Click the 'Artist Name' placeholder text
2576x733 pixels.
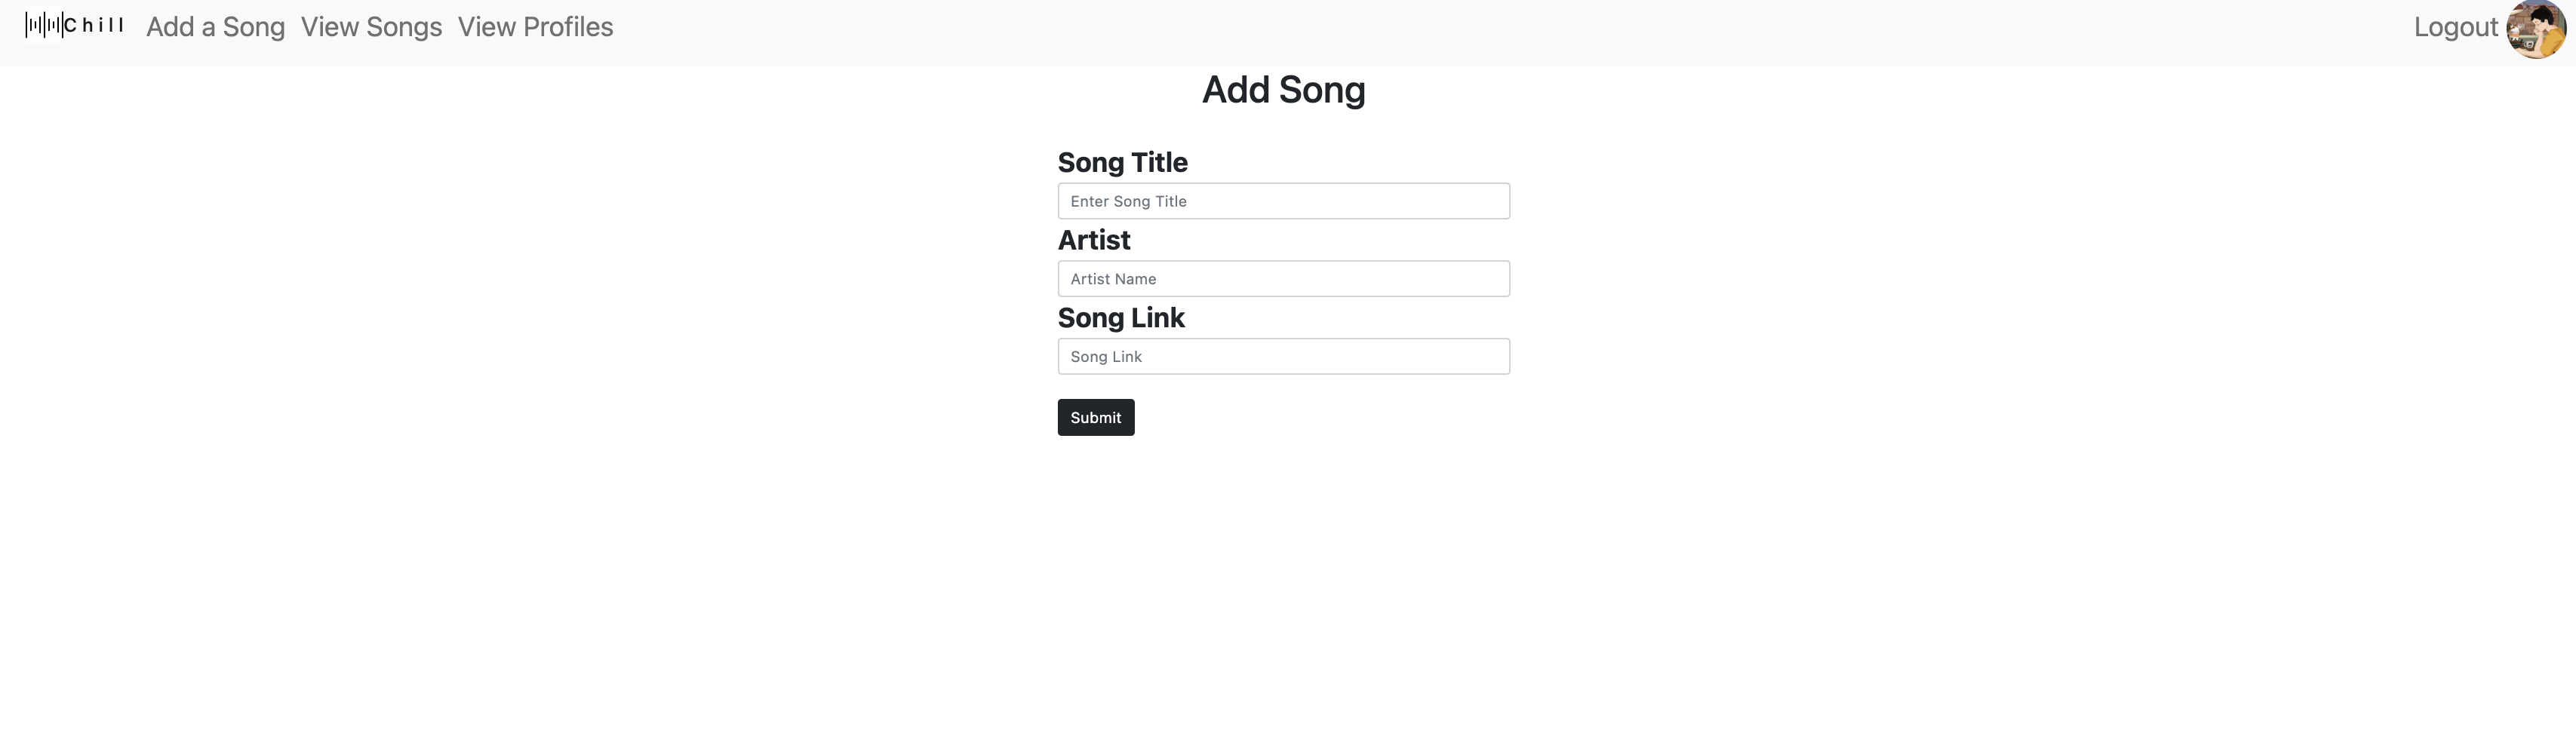[x=1113, y=279]
